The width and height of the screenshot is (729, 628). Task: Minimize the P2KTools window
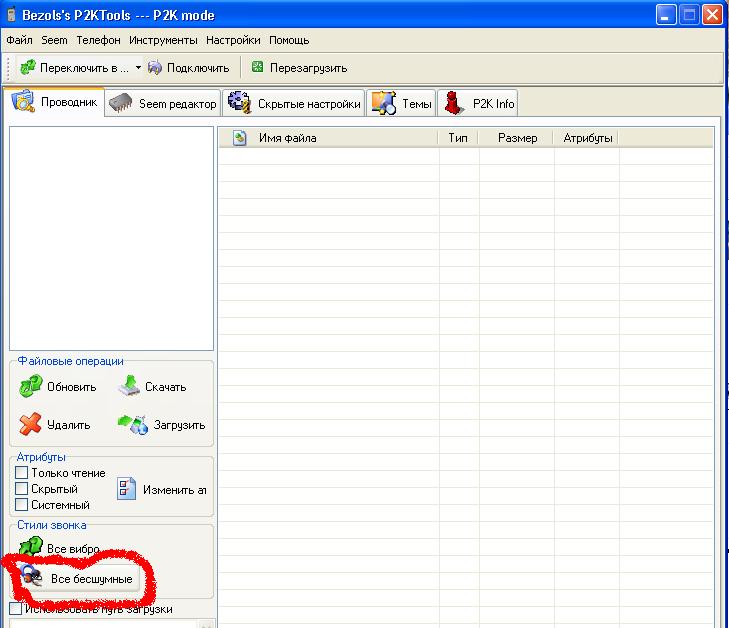pos(666,15)
